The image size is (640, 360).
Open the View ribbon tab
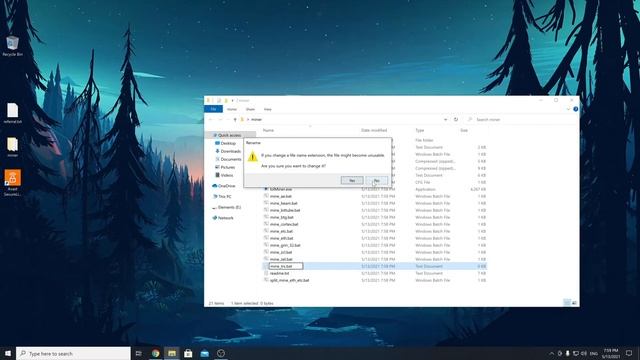click(267, 109)
